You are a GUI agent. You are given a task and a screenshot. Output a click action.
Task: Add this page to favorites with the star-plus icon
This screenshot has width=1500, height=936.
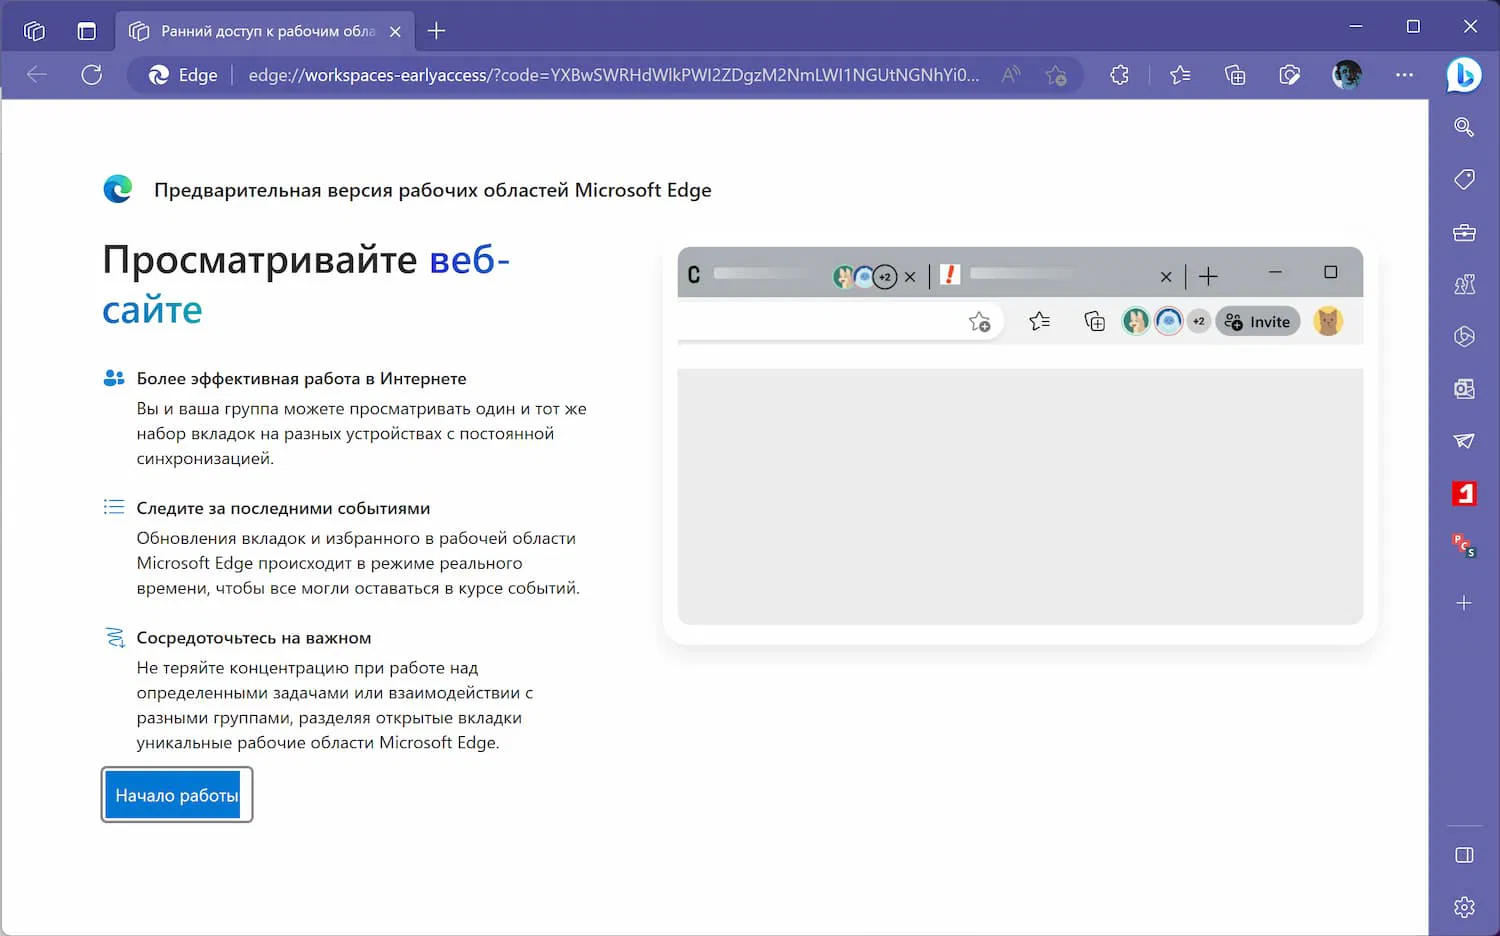[x=1056, y=75]
